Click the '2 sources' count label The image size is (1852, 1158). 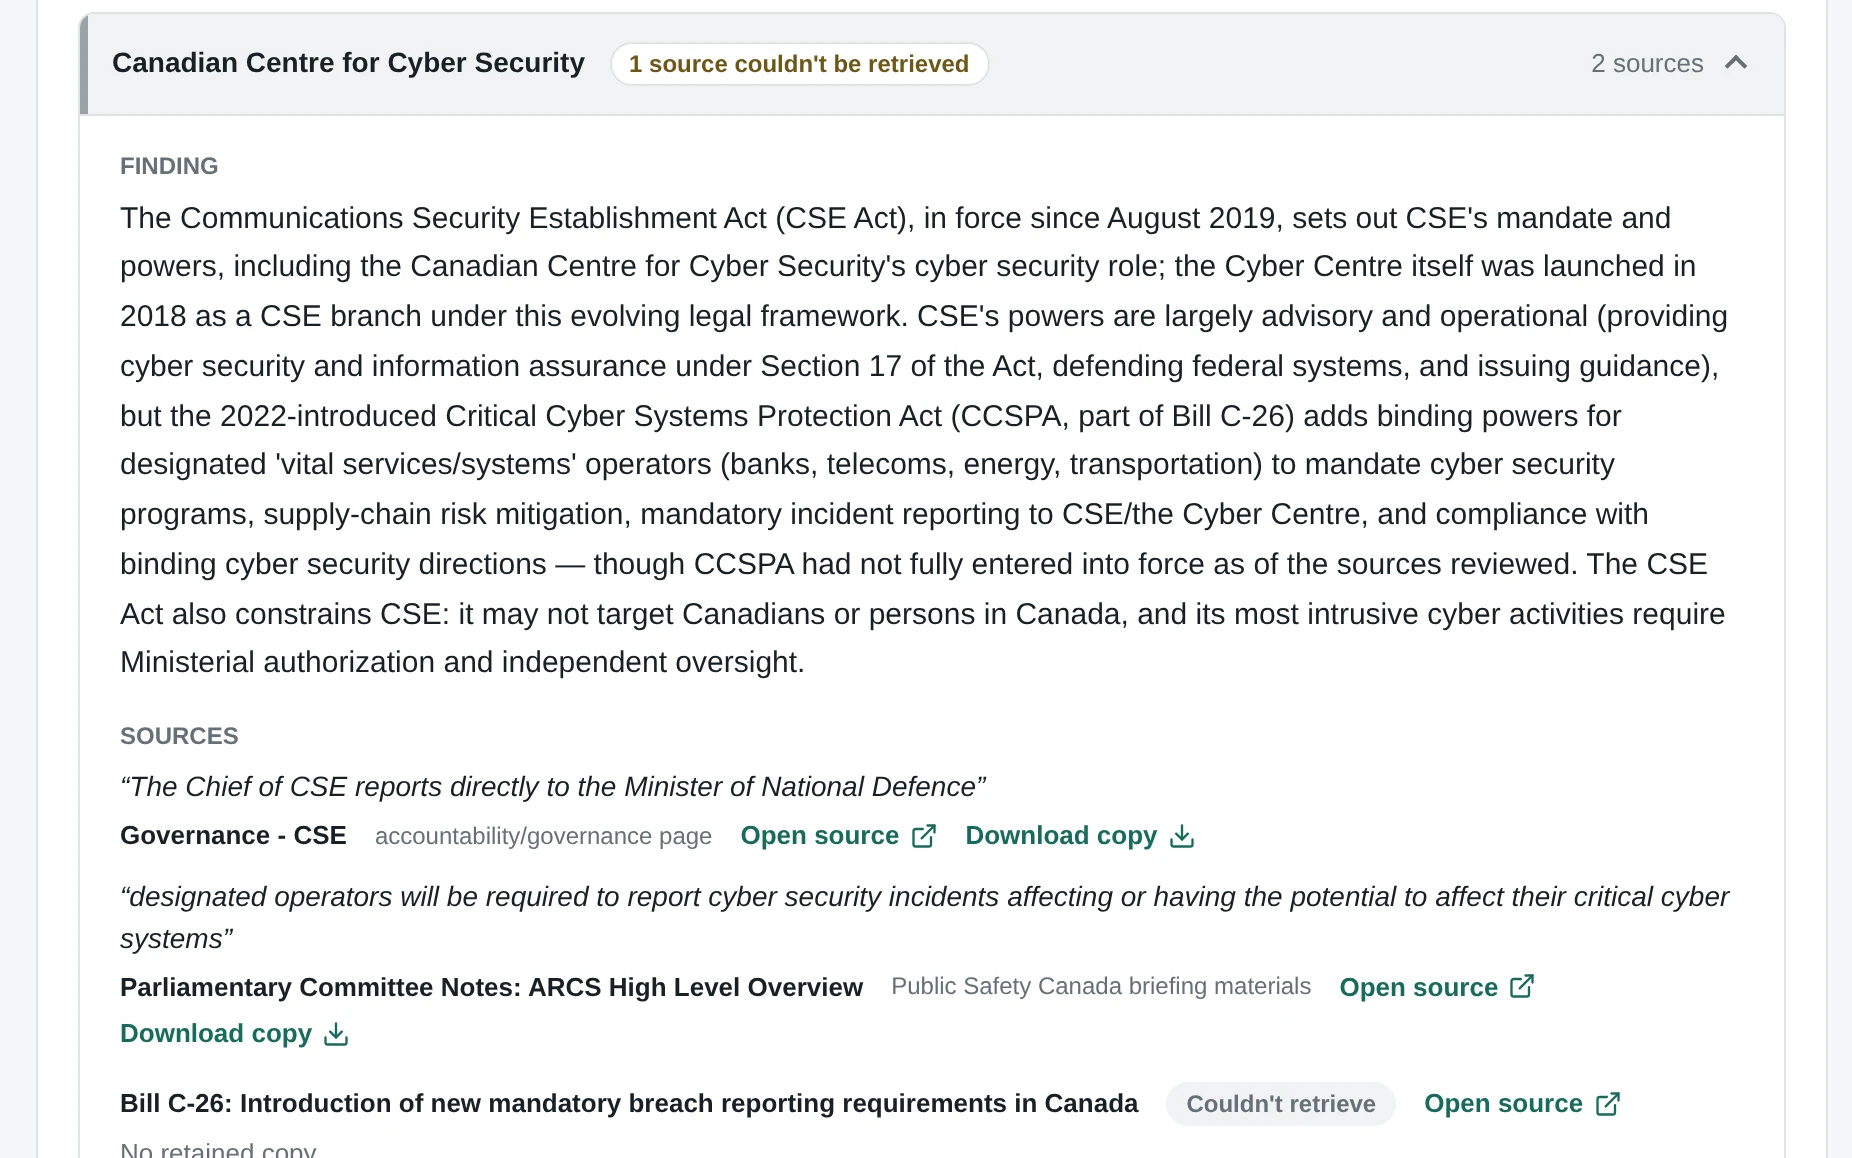(x=1647, y=63)
